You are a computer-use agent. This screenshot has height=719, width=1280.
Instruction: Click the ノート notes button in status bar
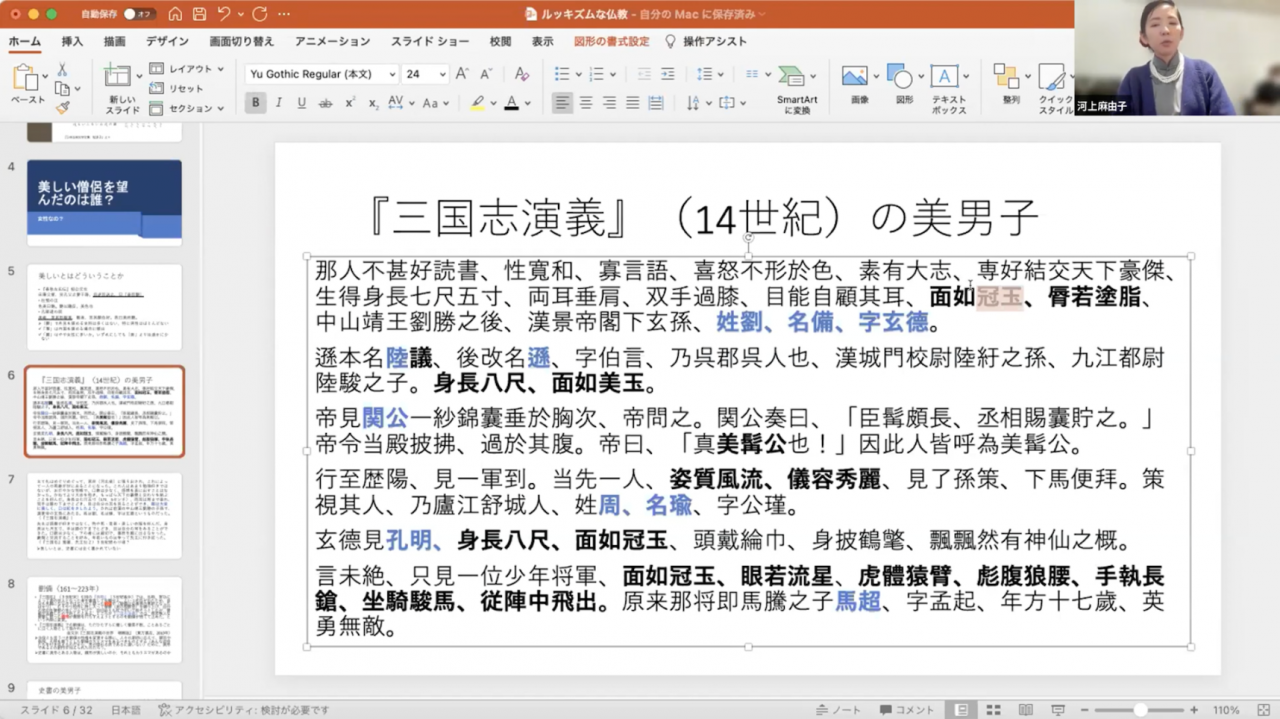[x=838, y=710]
